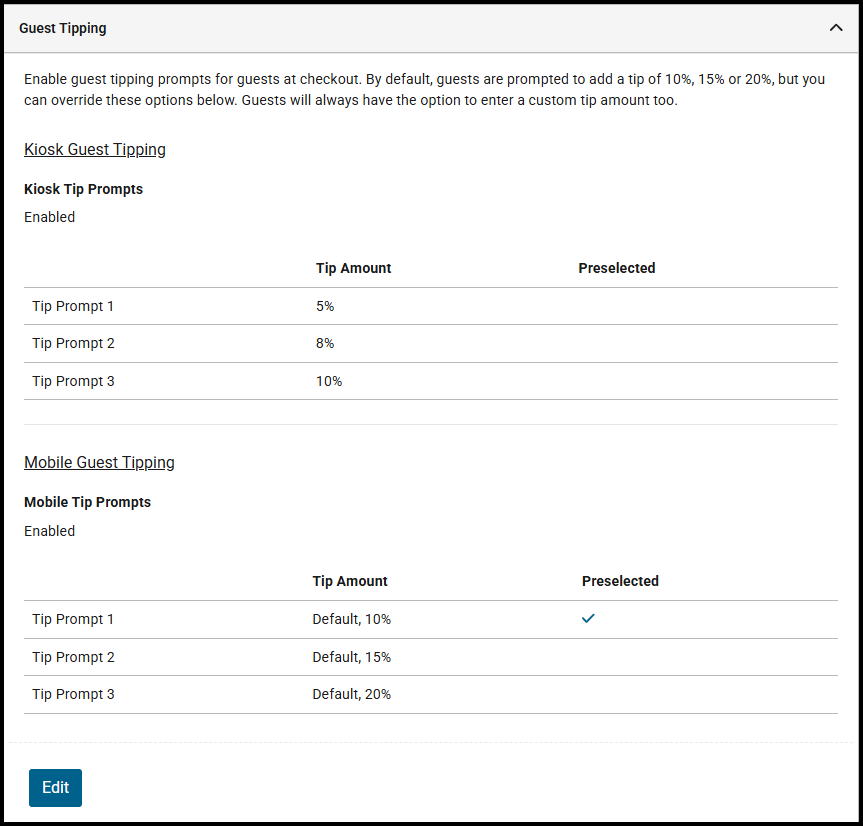Select the preselected checkmark for Default, 10%
Image resolution: width=863 pixels, height=826 pixels.
coord(588,619)
